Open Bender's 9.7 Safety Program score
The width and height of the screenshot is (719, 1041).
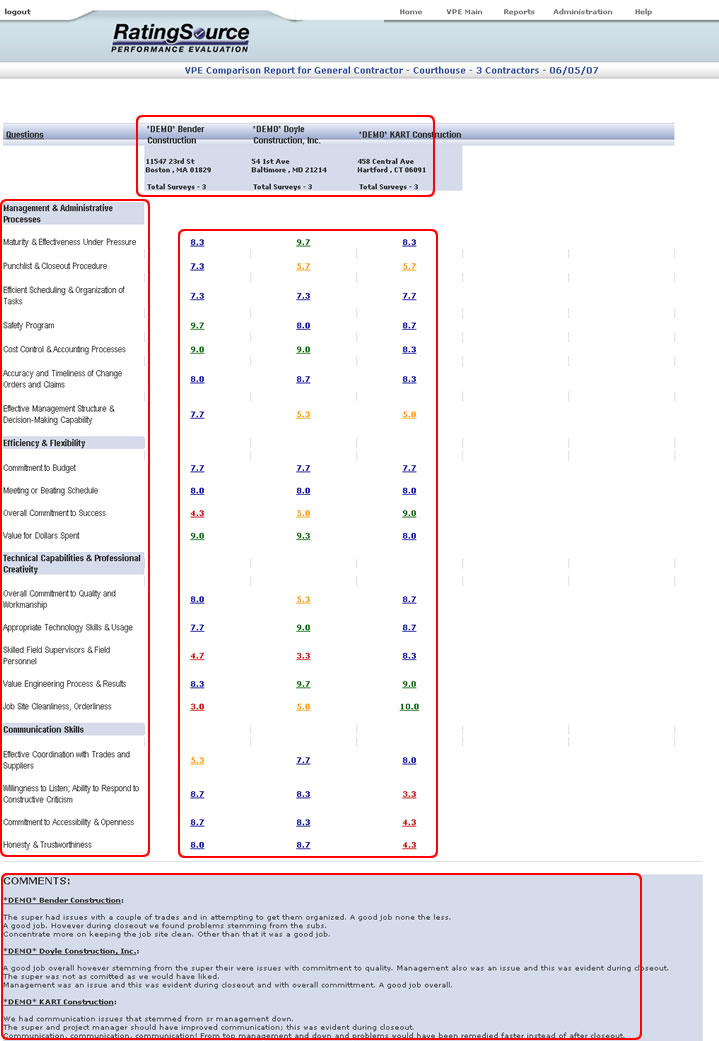197,326
